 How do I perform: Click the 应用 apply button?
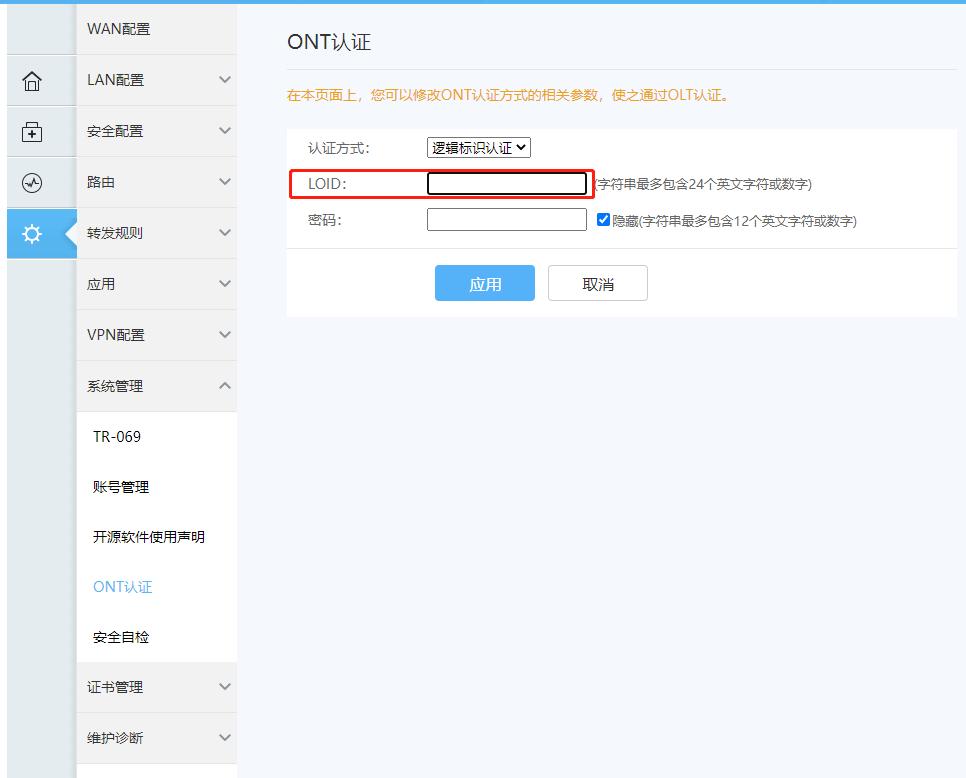485,283
